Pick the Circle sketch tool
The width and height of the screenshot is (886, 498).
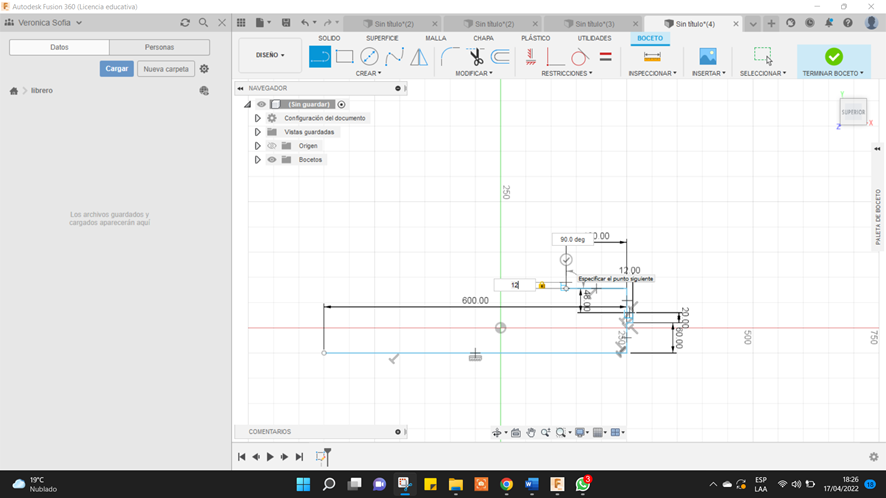[x=370, y=57]
